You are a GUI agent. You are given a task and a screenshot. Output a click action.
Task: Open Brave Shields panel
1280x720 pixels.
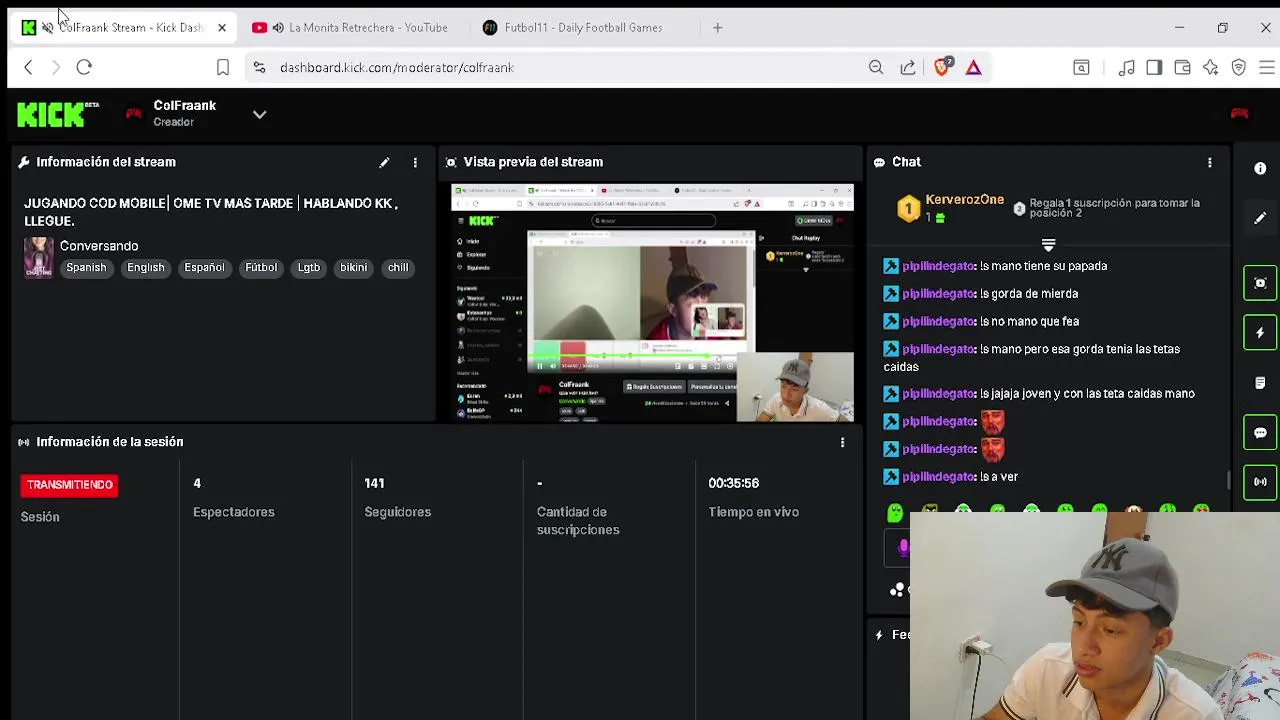pyautogui.click(x=942, y=68)
